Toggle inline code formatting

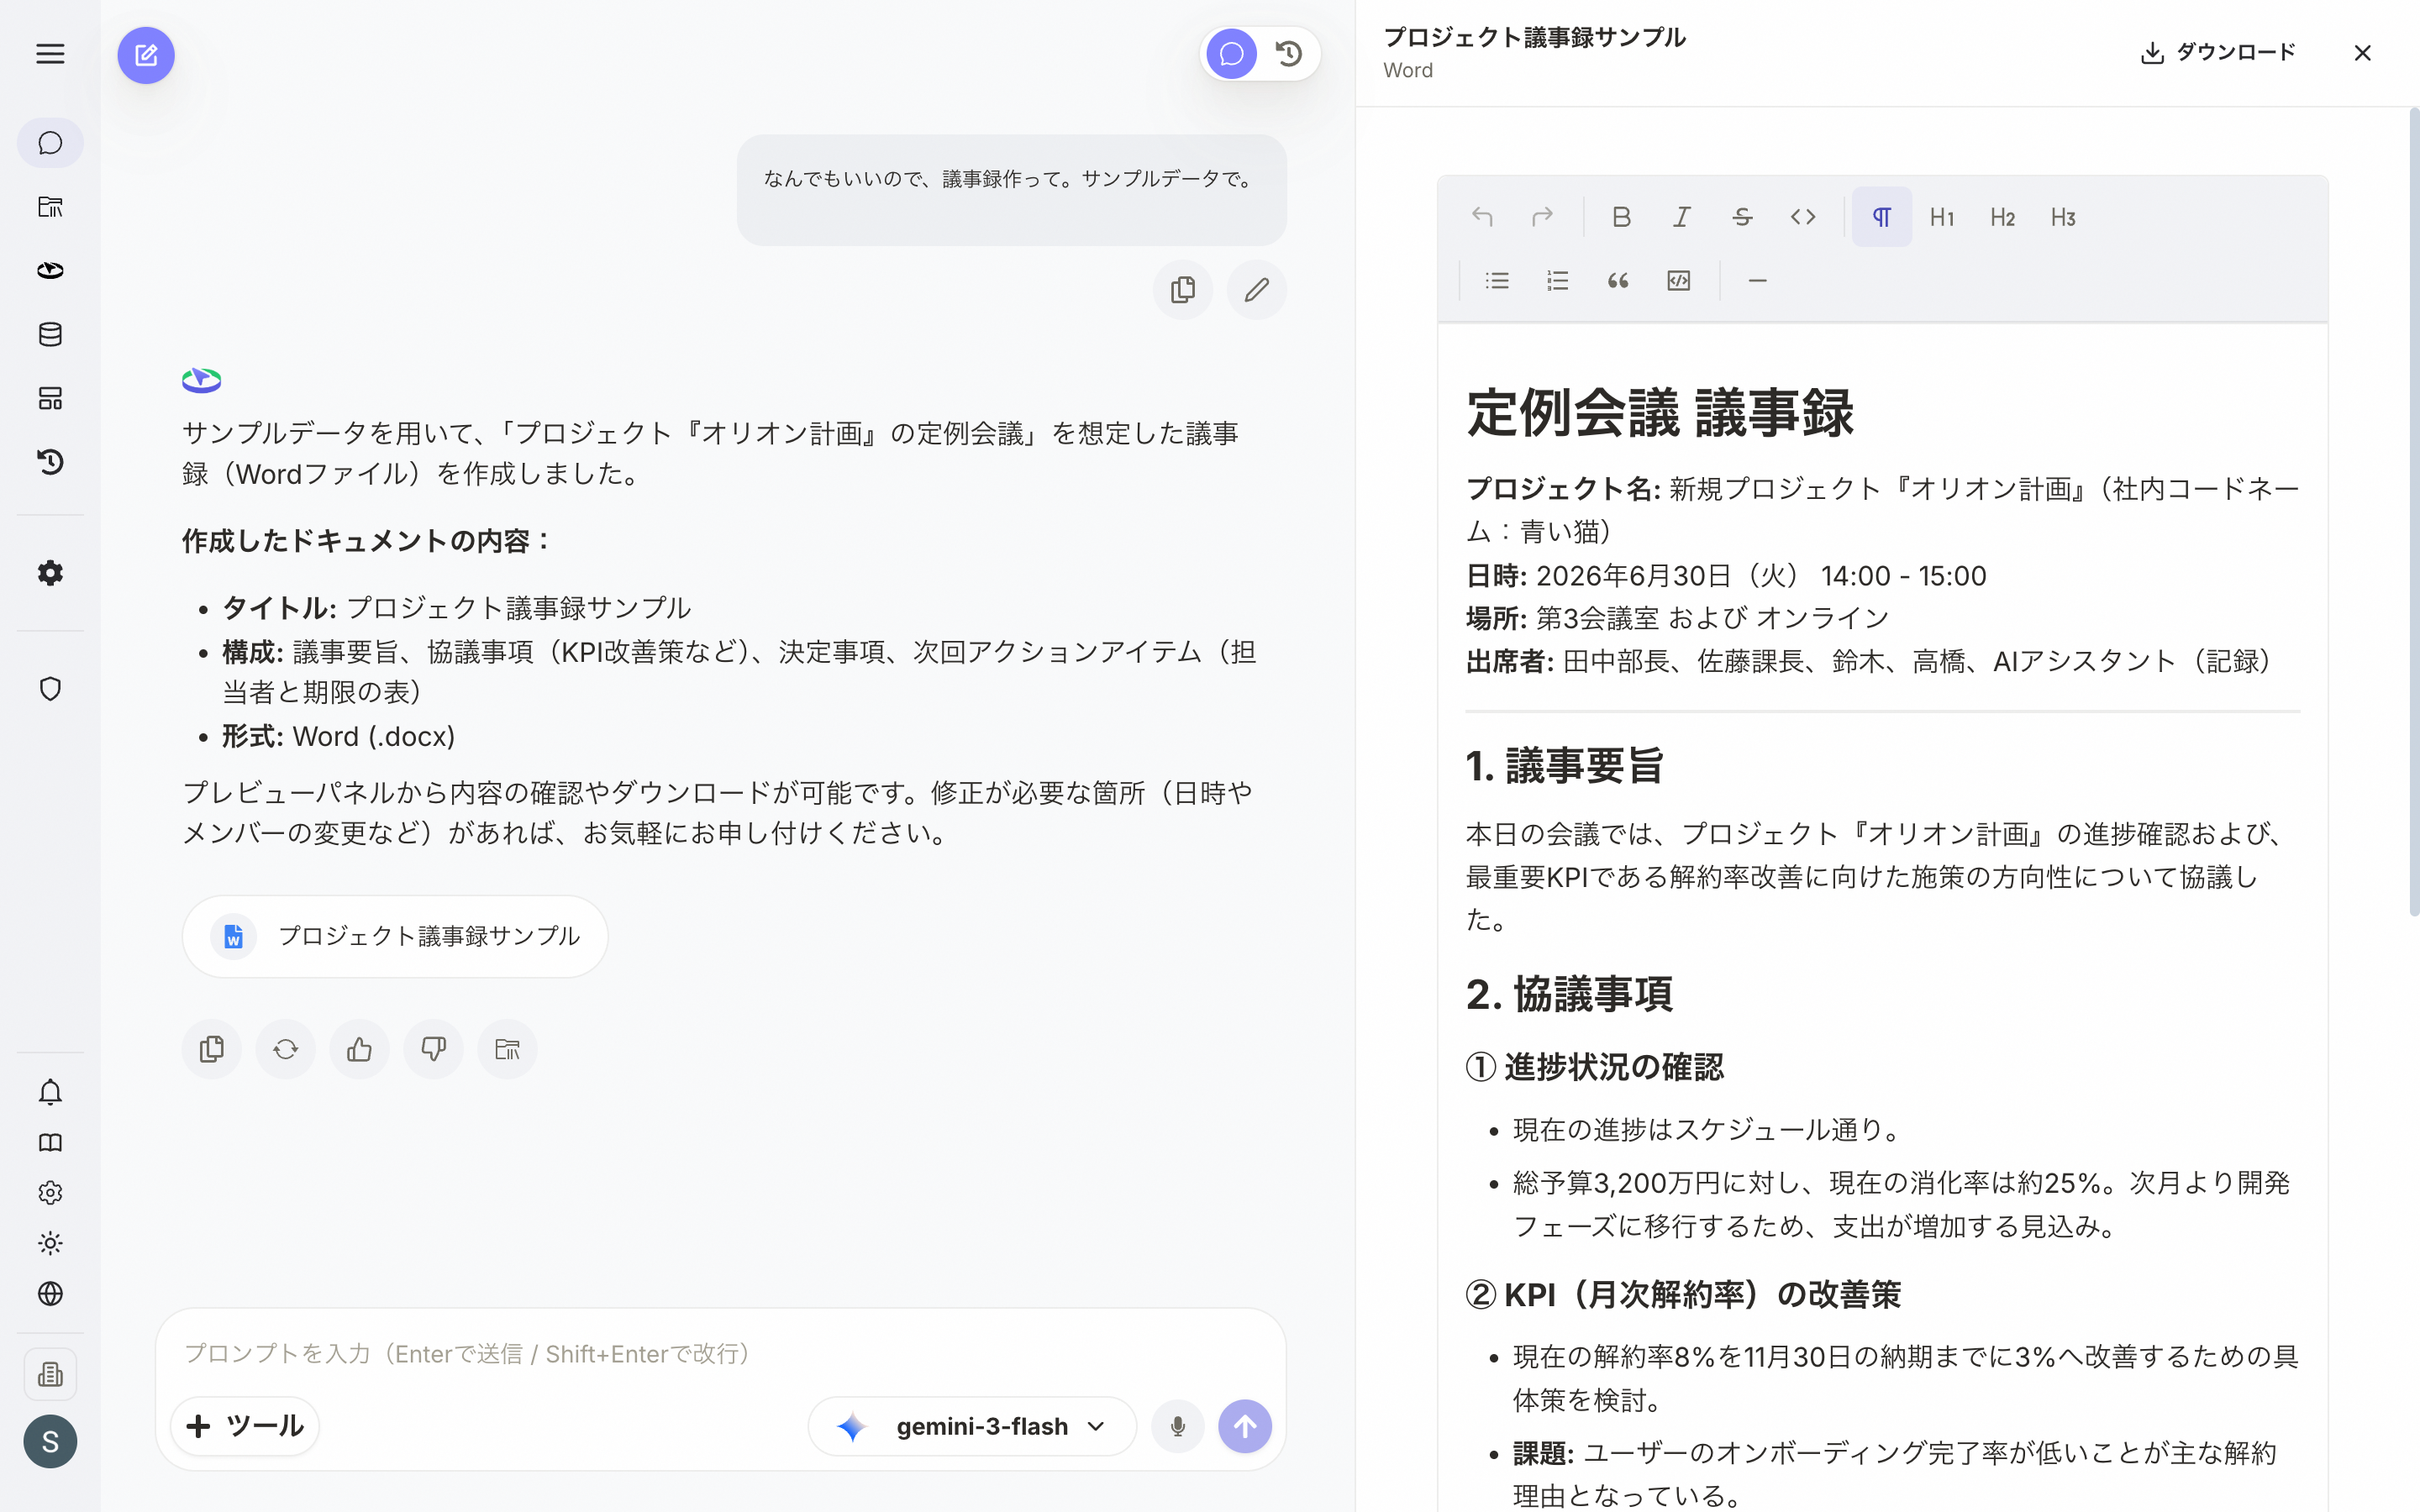pos(1803,217)
